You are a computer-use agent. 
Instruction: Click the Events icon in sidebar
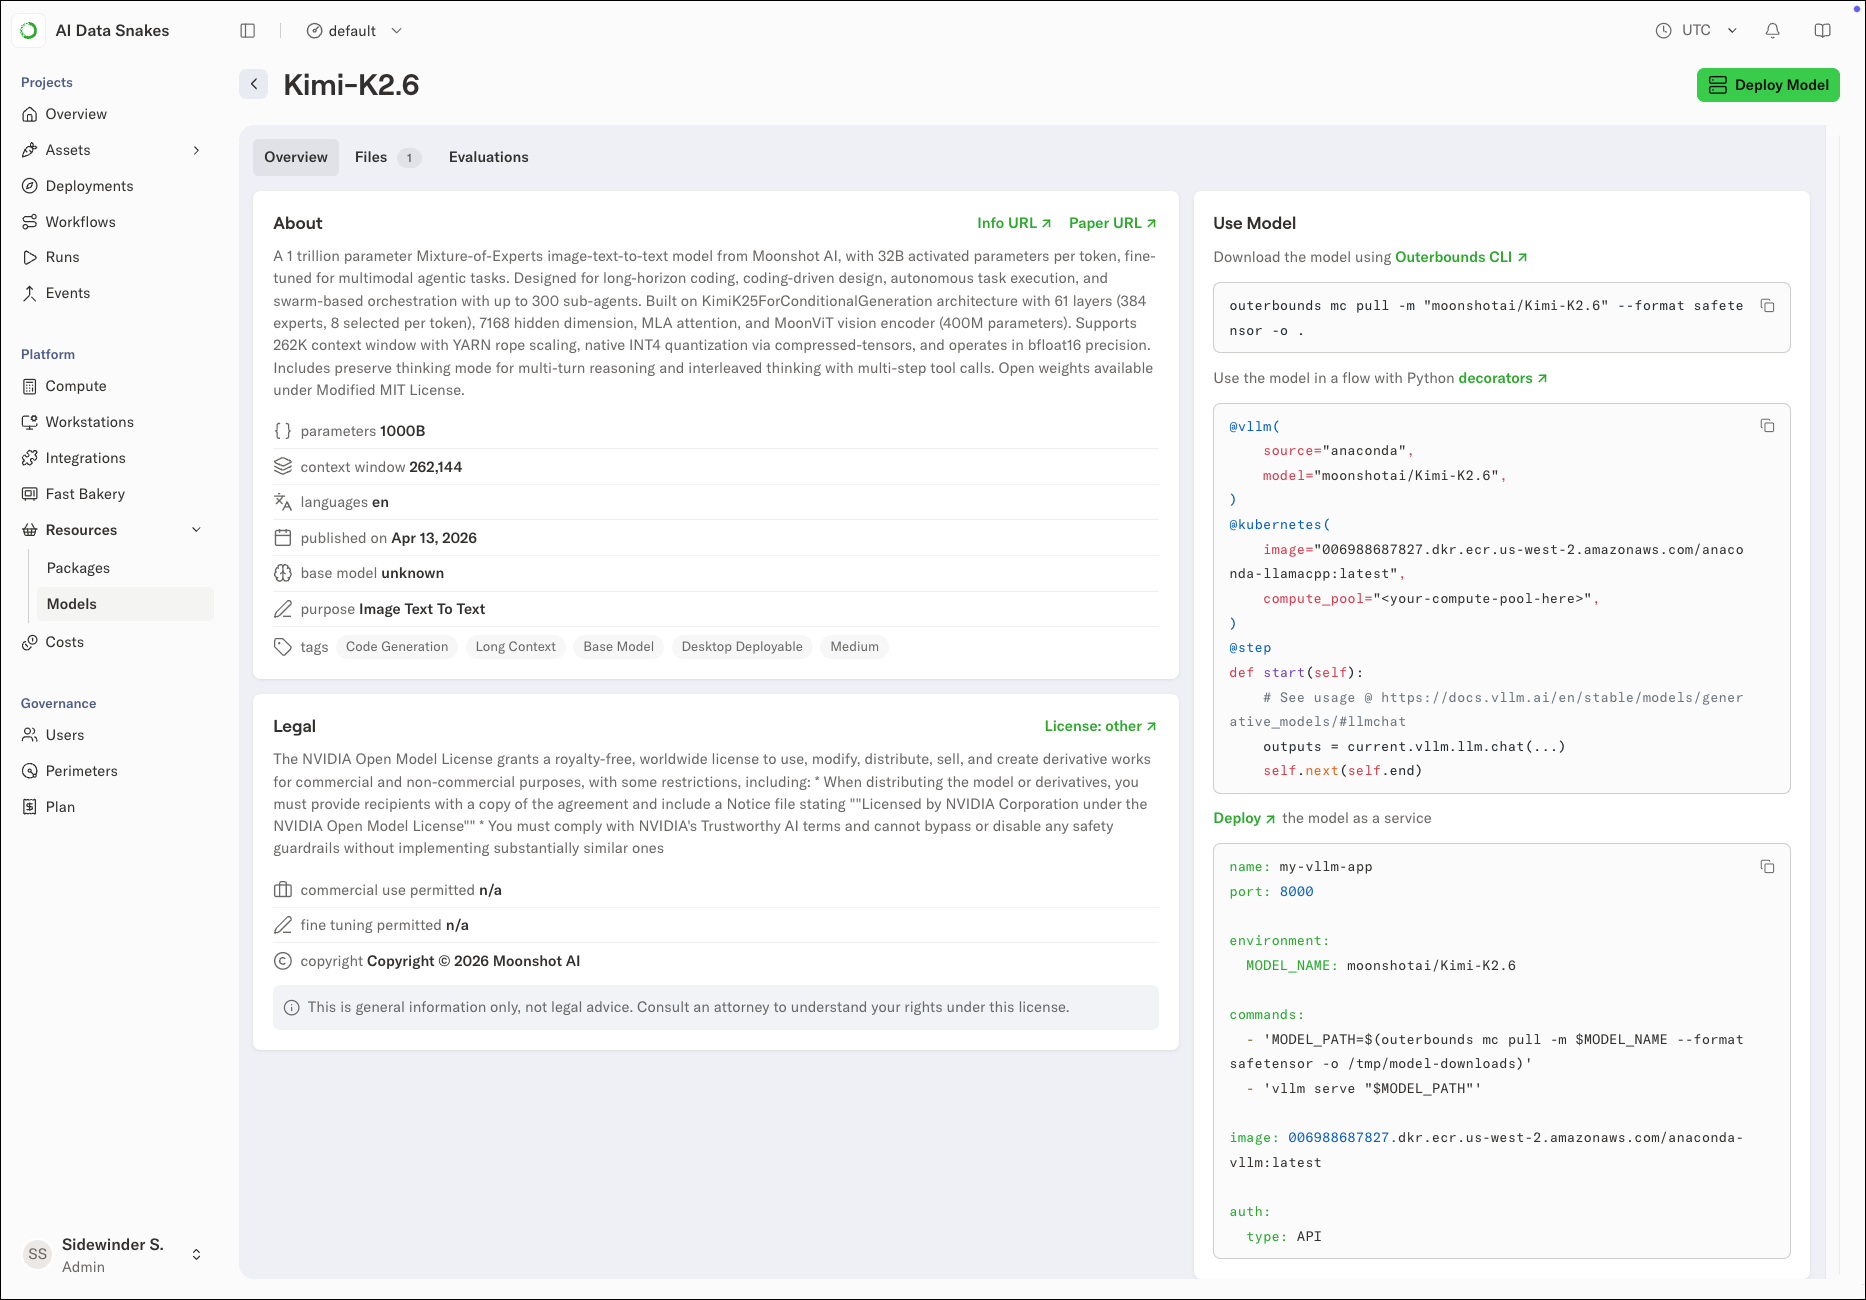[x=30, y=293]
